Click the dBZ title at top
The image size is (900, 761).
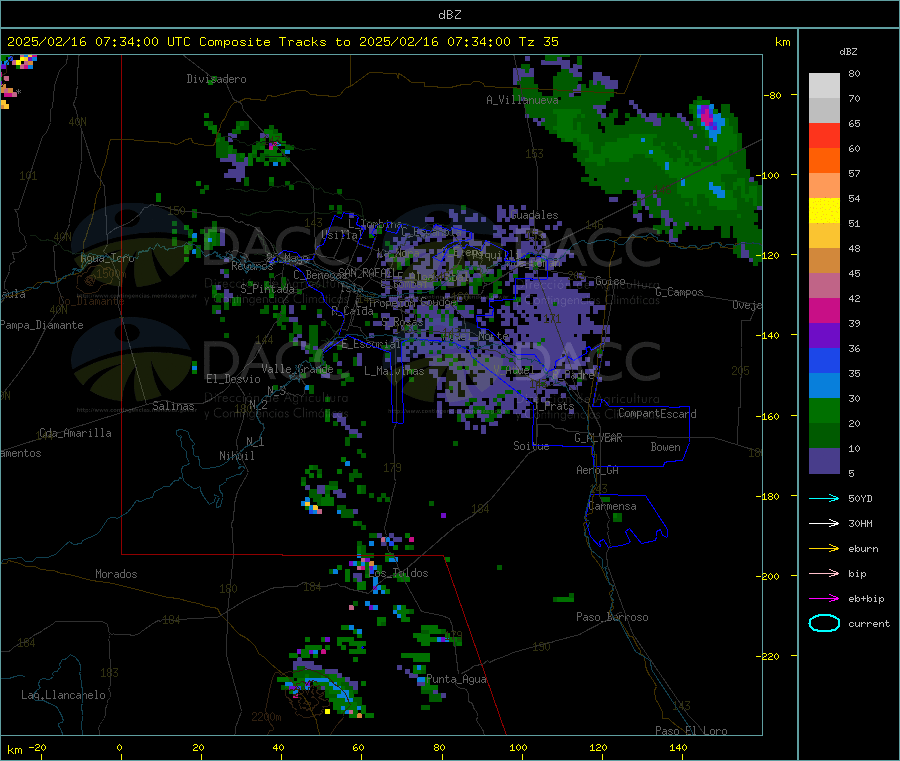click(x=449, y=15)
